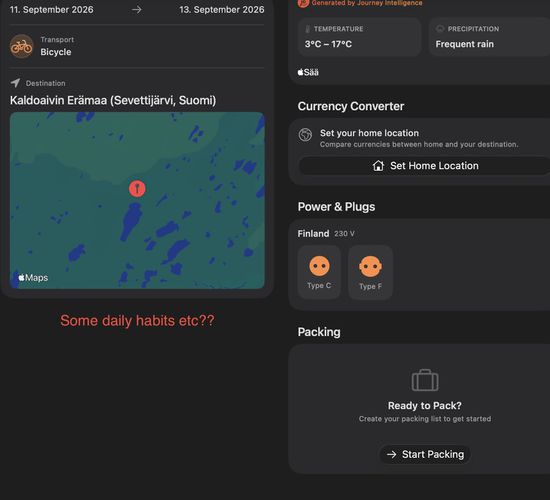Click the Type F plug icon

click(x=370, y=267)
